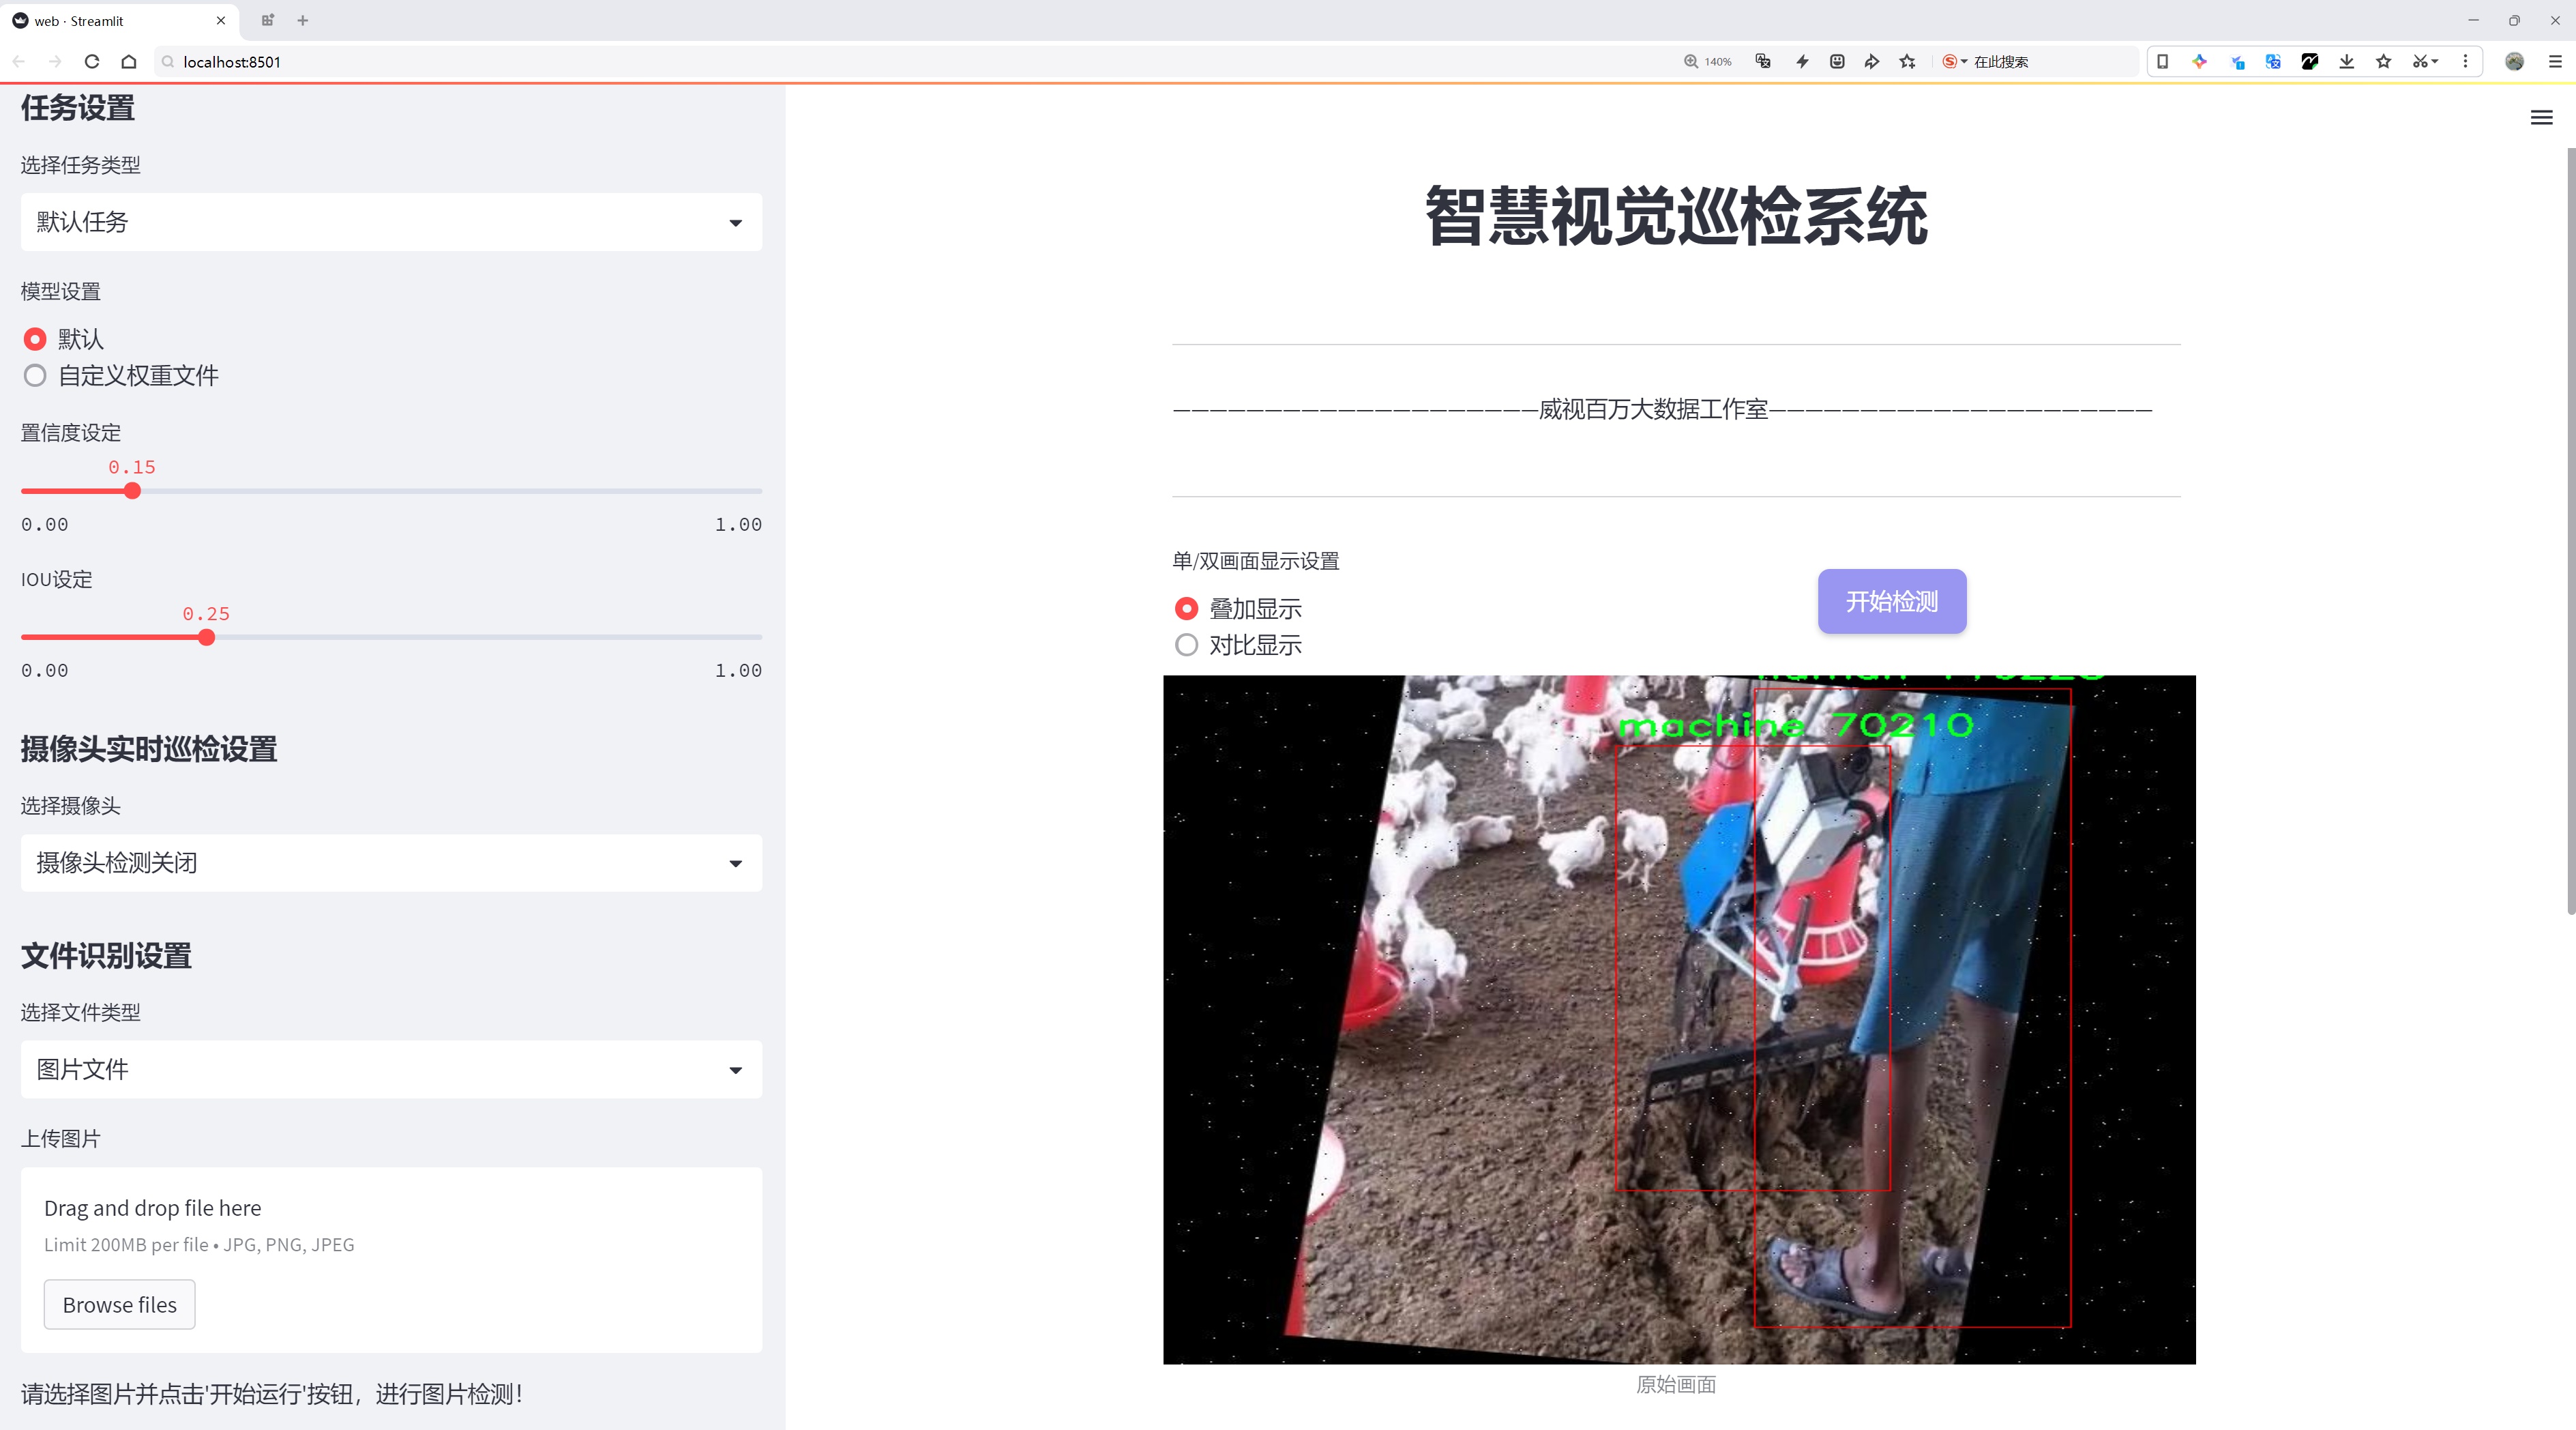The width and height of the screenshot is (2576, 1430).
Task: Open a new browser tab
Action: [x=302, y=20]
